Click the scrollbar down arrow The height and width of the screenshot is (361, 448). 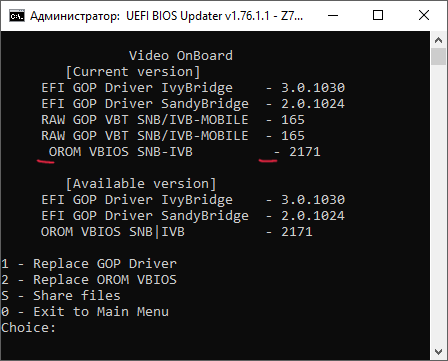click(x=438, y=351)
